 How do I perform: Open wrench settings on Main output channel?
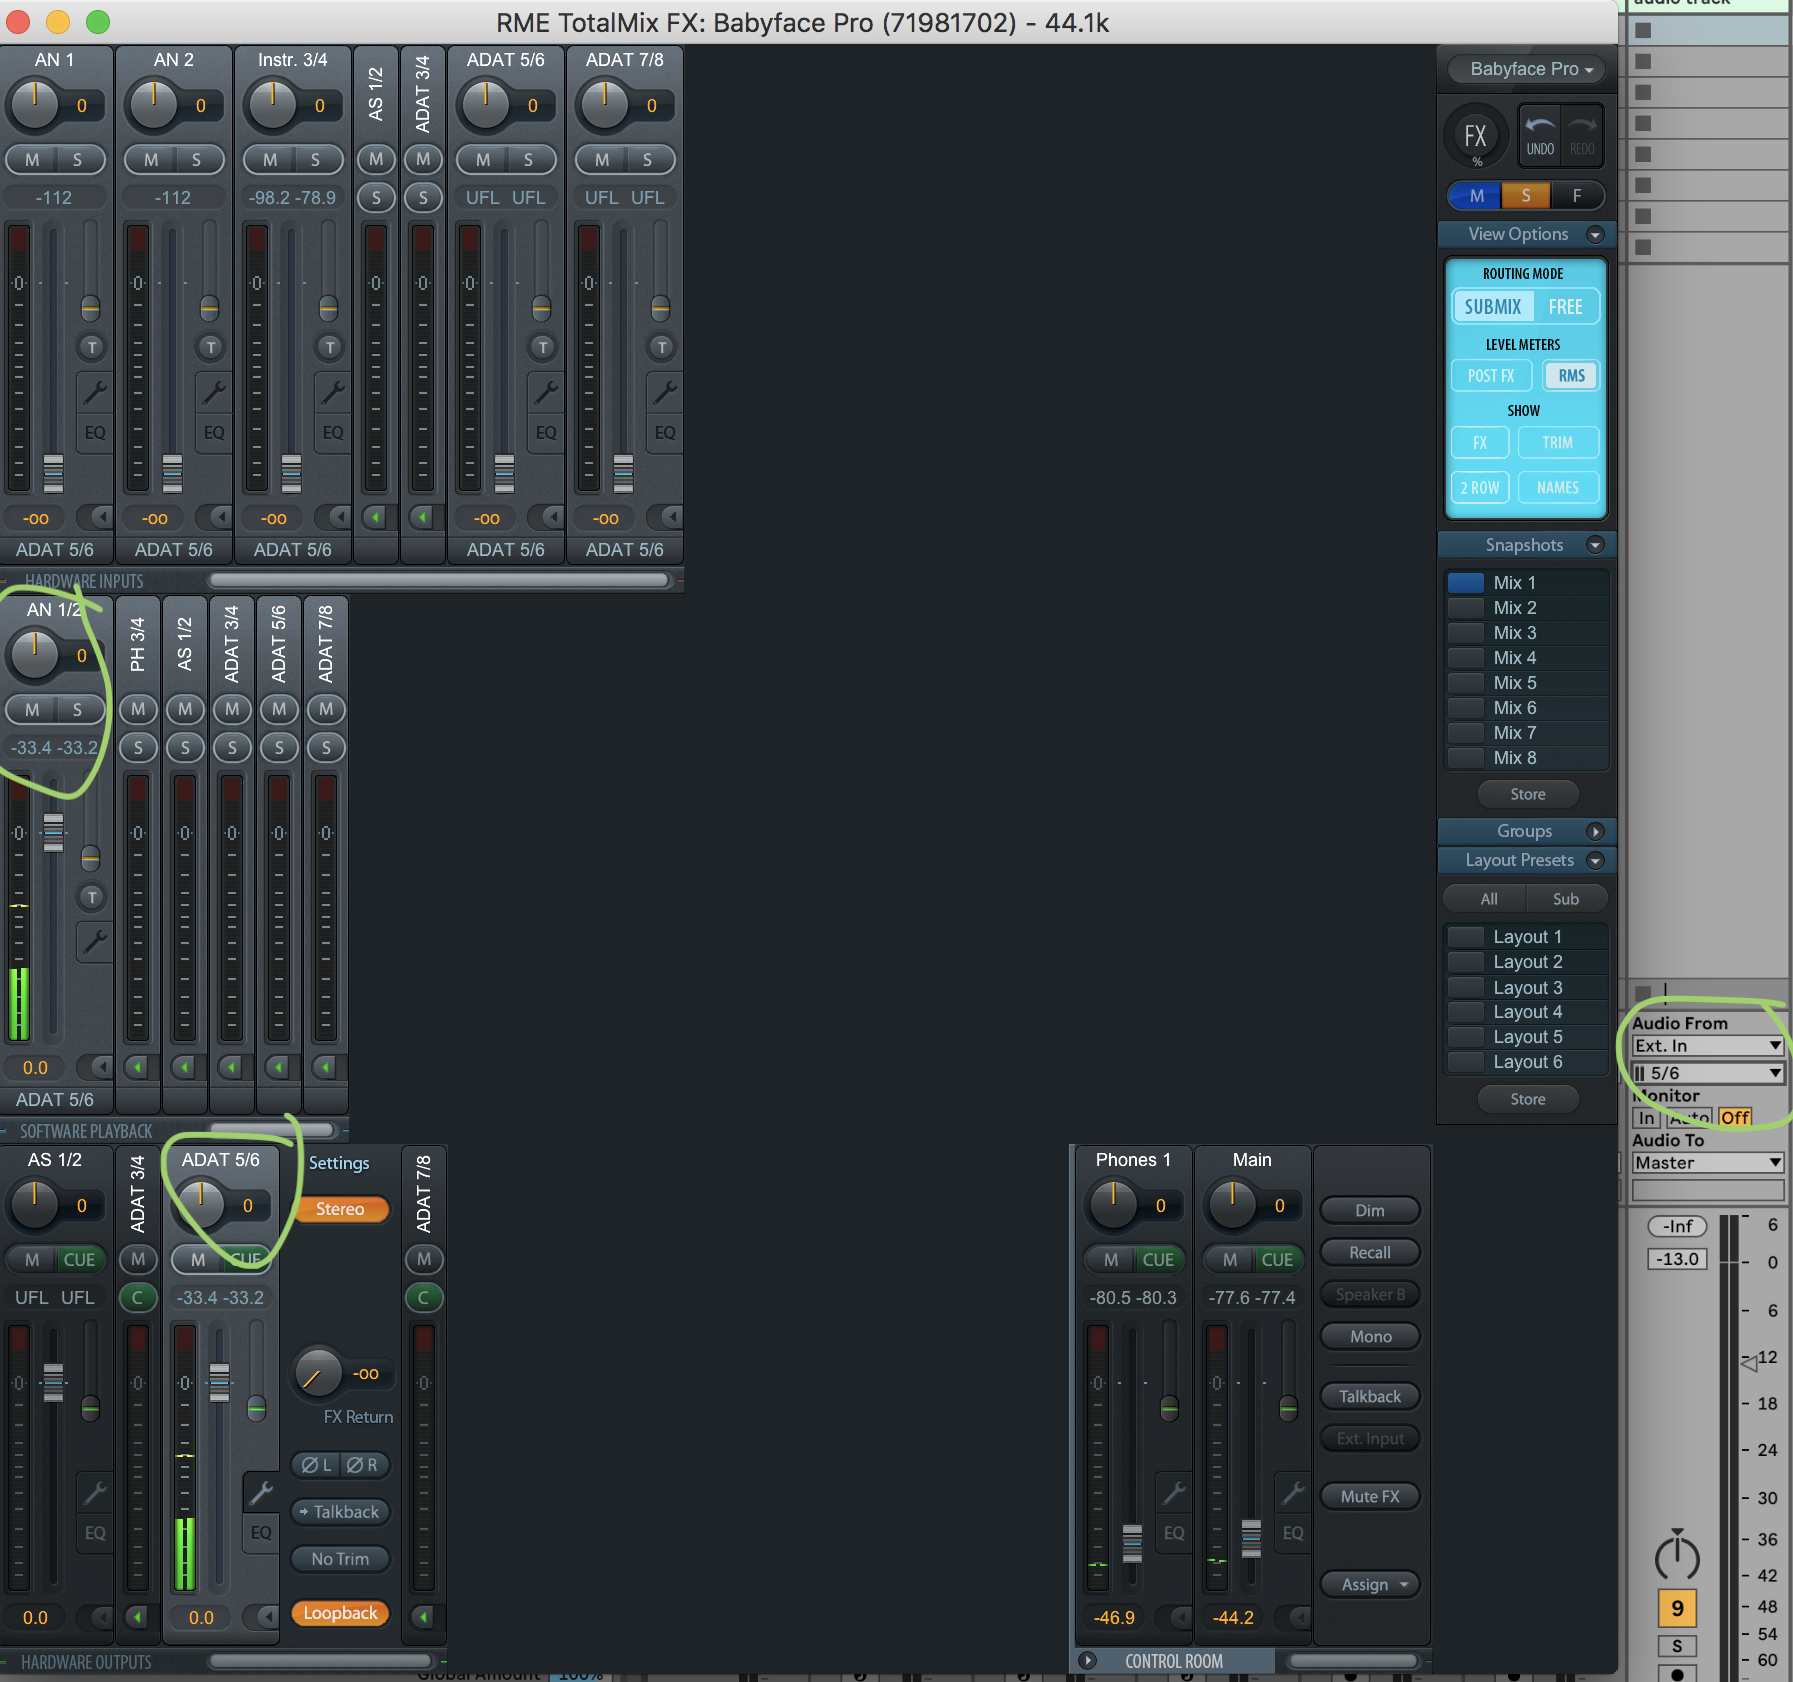pyautogui.click(x=1293, y=1493)
